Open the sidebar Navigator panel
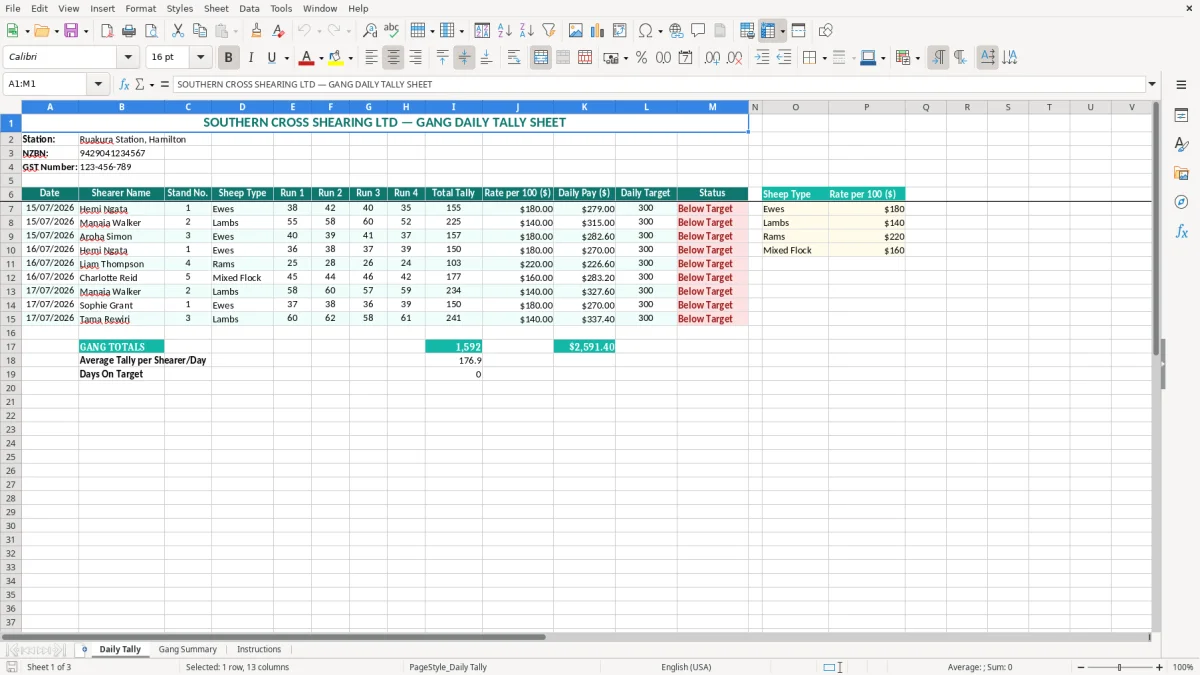1200x675 pixels. click(x=1181, y=202)
